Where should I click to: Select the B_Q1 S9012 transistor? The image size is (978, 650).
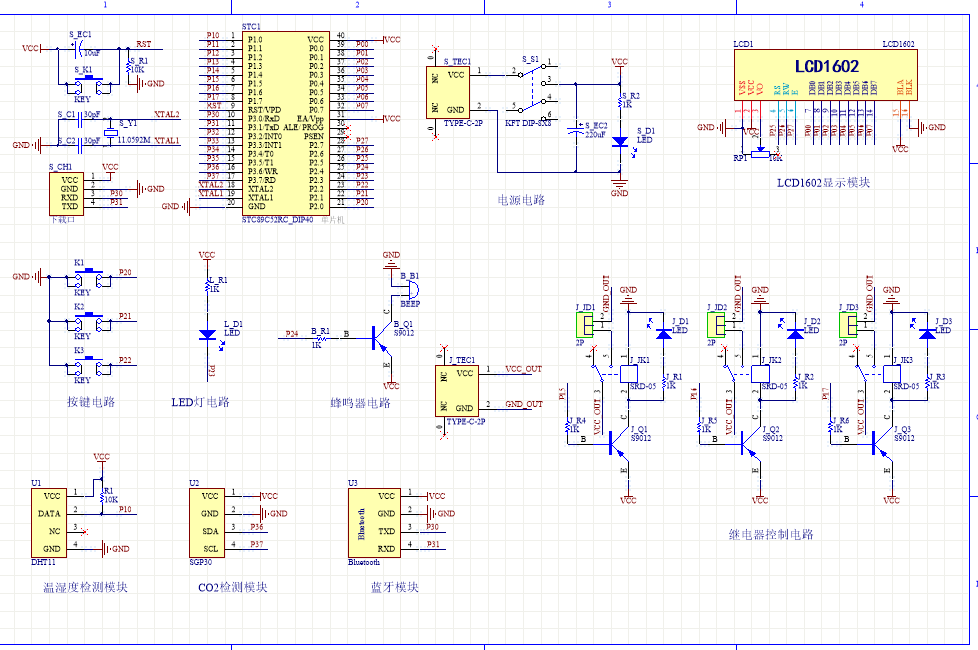coord(382,337)
